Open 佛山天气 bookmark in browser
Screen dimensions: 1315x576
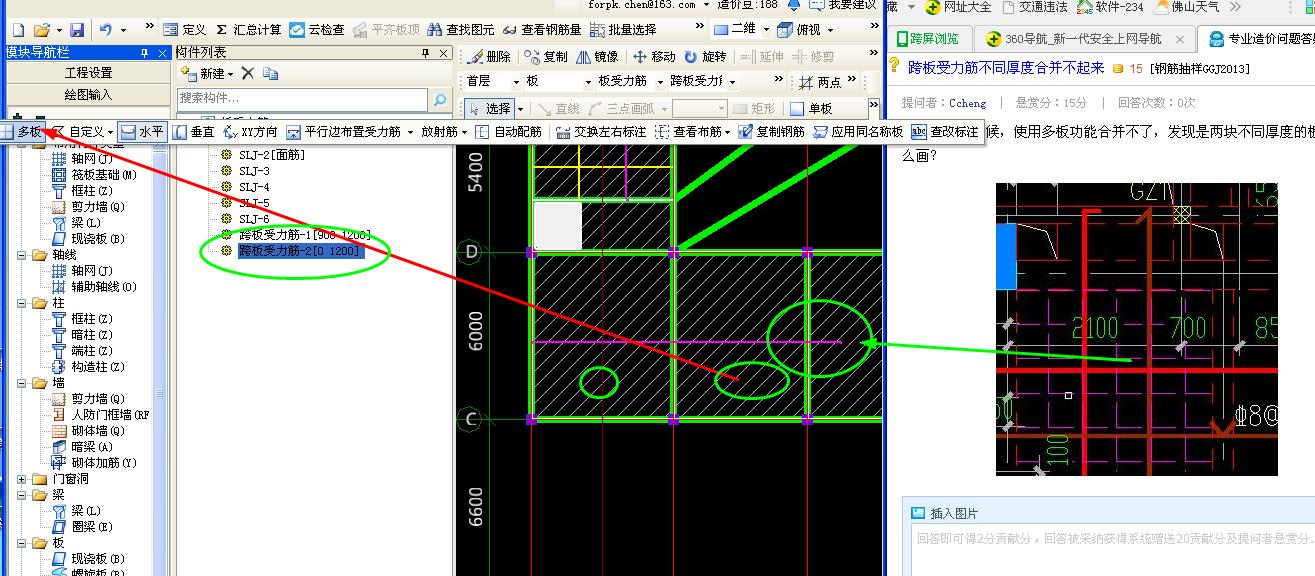pyautogui.click(x=1188, y=7)
